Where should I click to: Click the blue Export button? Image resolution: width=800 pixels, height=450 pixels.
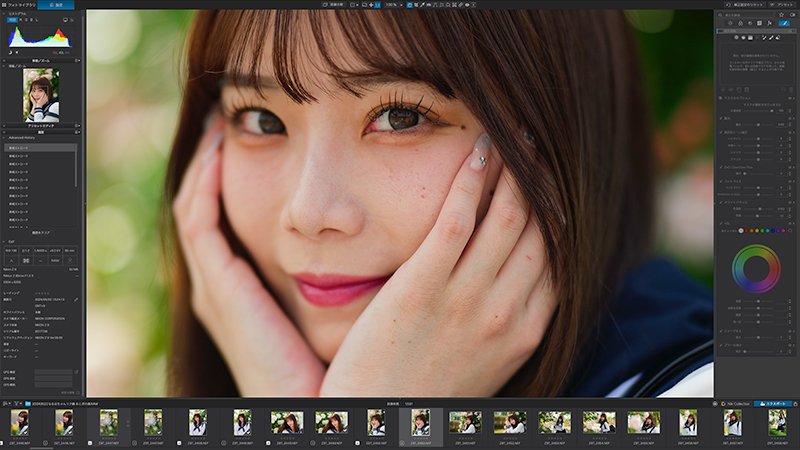tap(773, 404)
